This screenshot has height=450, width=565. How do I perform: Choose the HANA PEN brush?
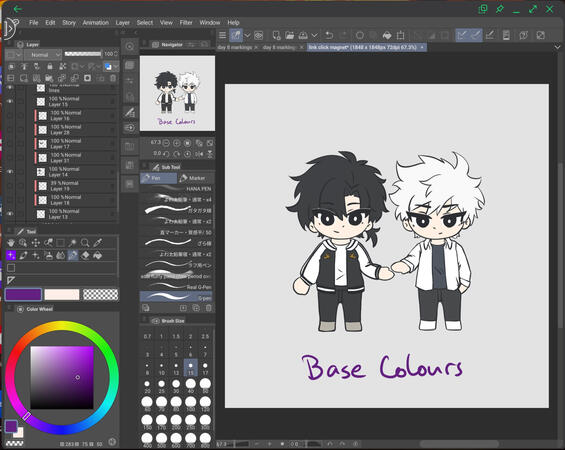(x=176, y=188)
